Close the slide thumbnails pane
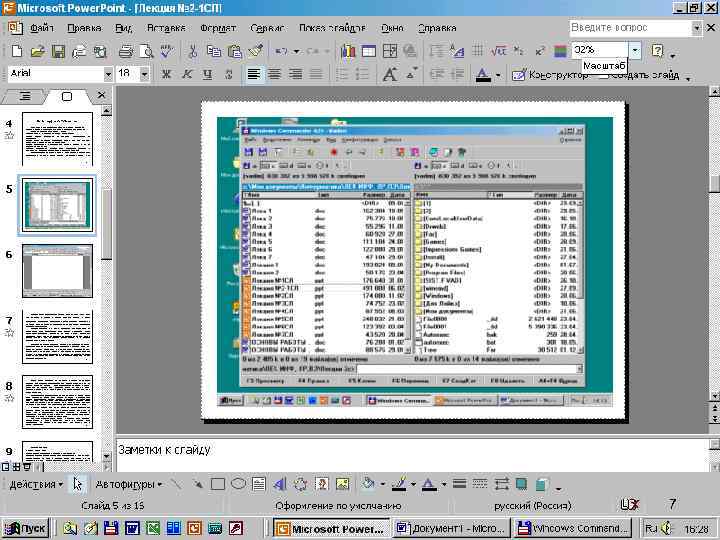Viewport: 720px width, 540px height. (101, 95)
